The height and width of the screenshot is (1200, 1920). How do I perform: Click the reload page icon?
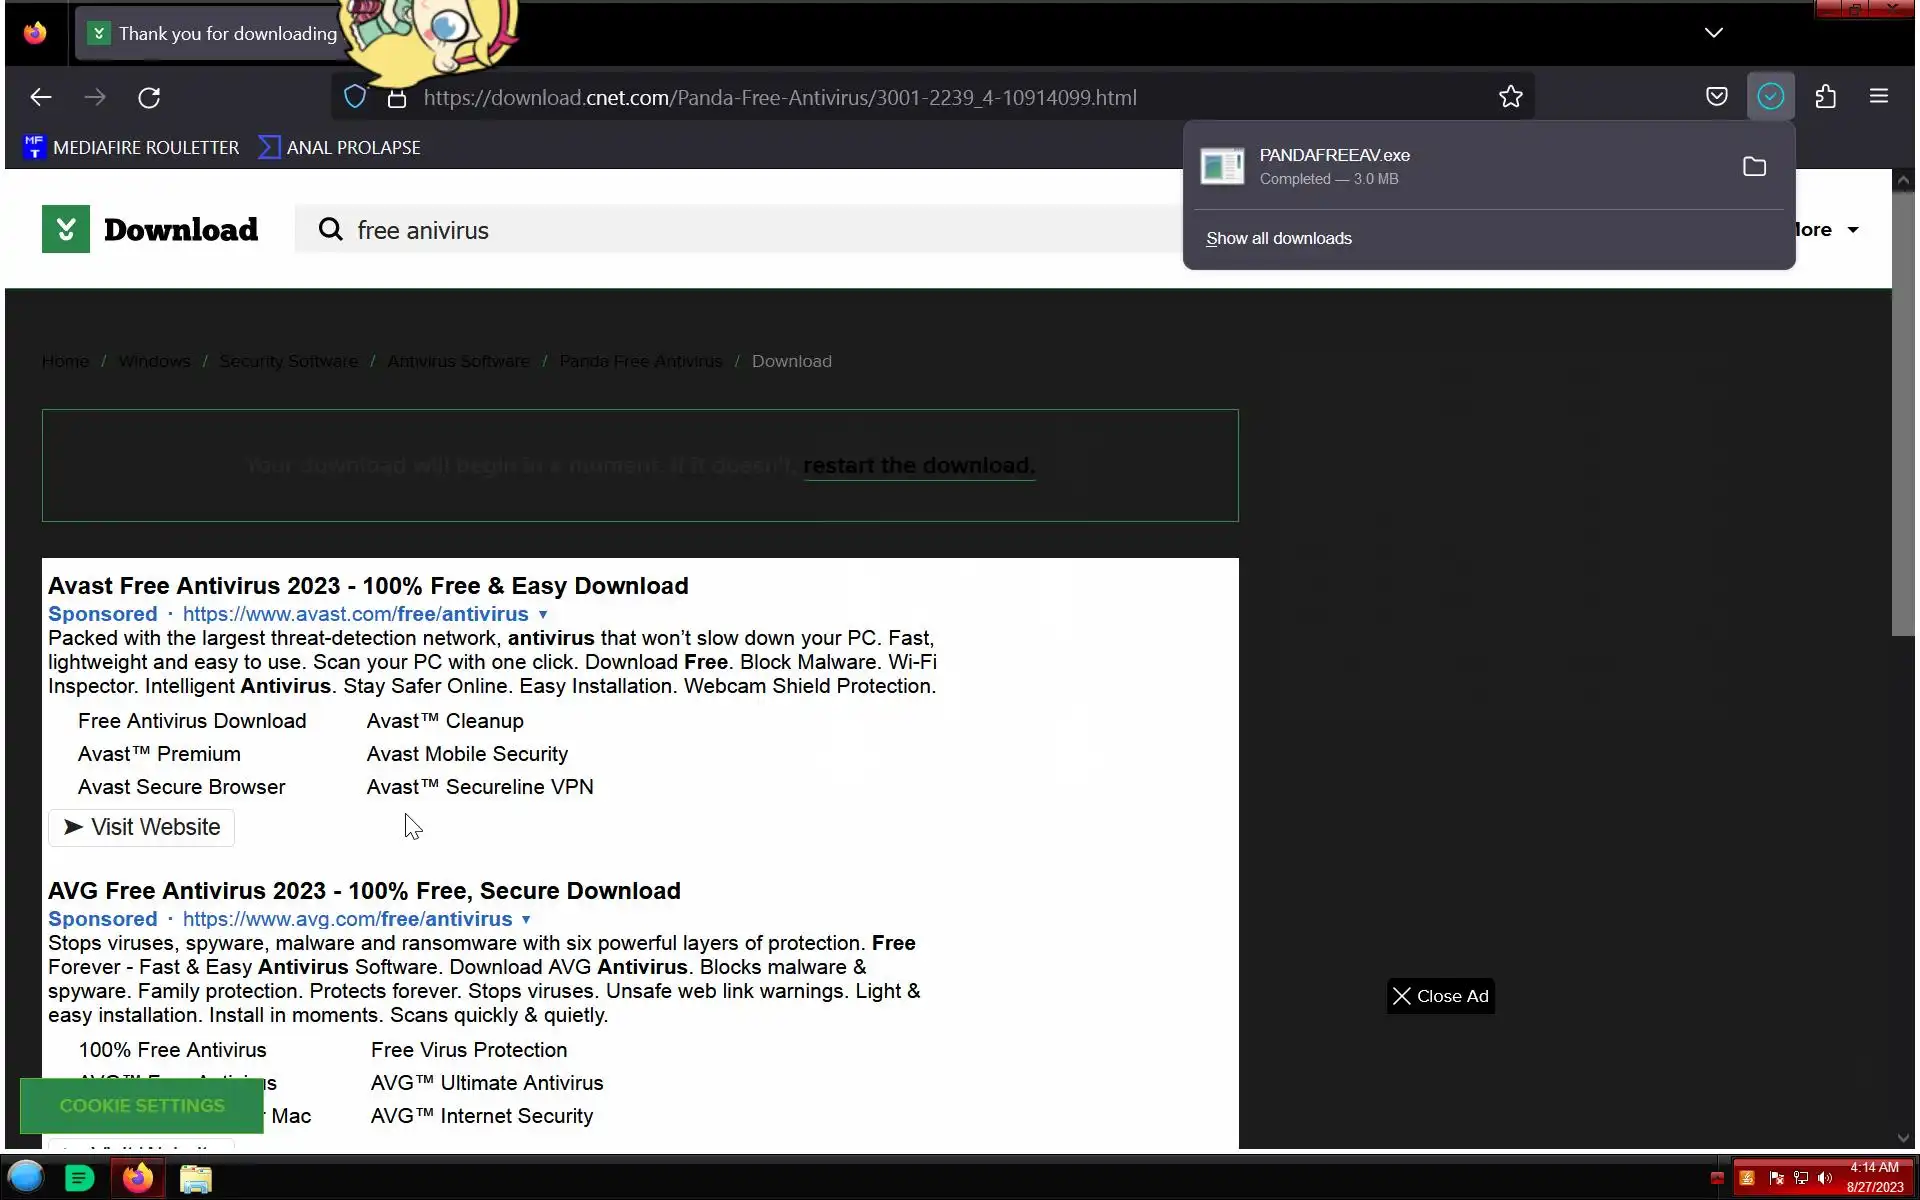tap(149, 97)
